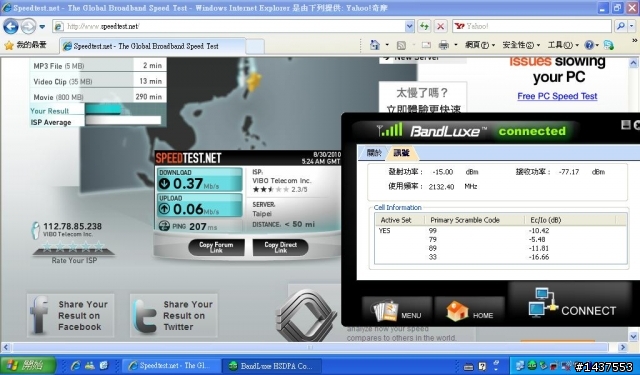Click the IE Forward arrow button
This screenshot has width=640, height=375.
click(28, 27)
